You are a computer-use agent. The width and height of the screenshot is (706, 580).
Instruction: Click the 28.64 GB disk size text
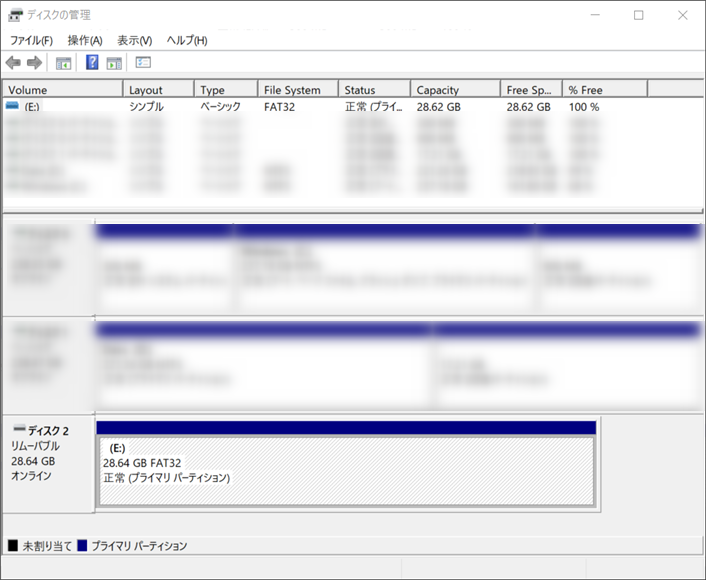coord(33,461)
